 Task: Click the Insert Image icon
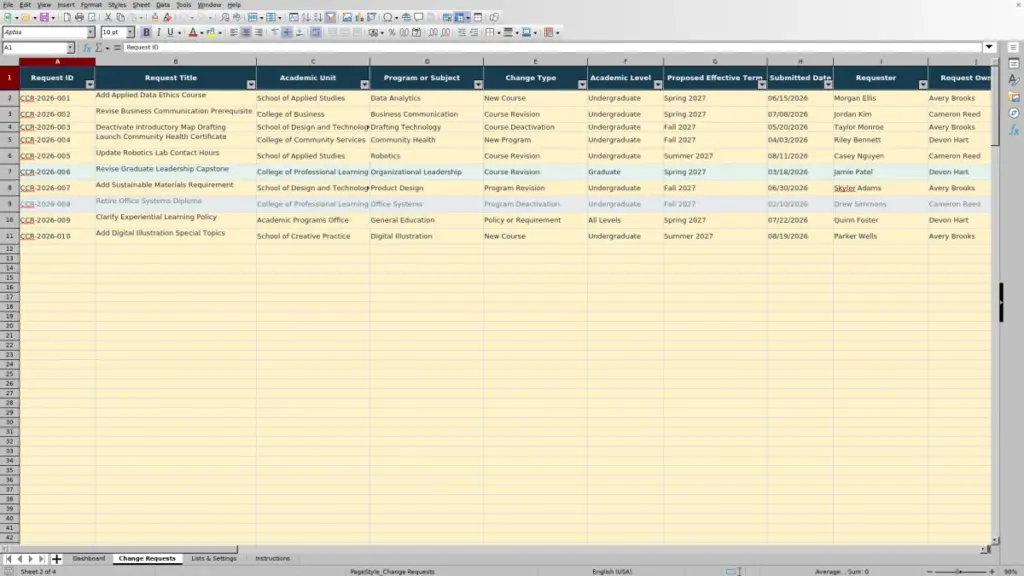[347, 17]
